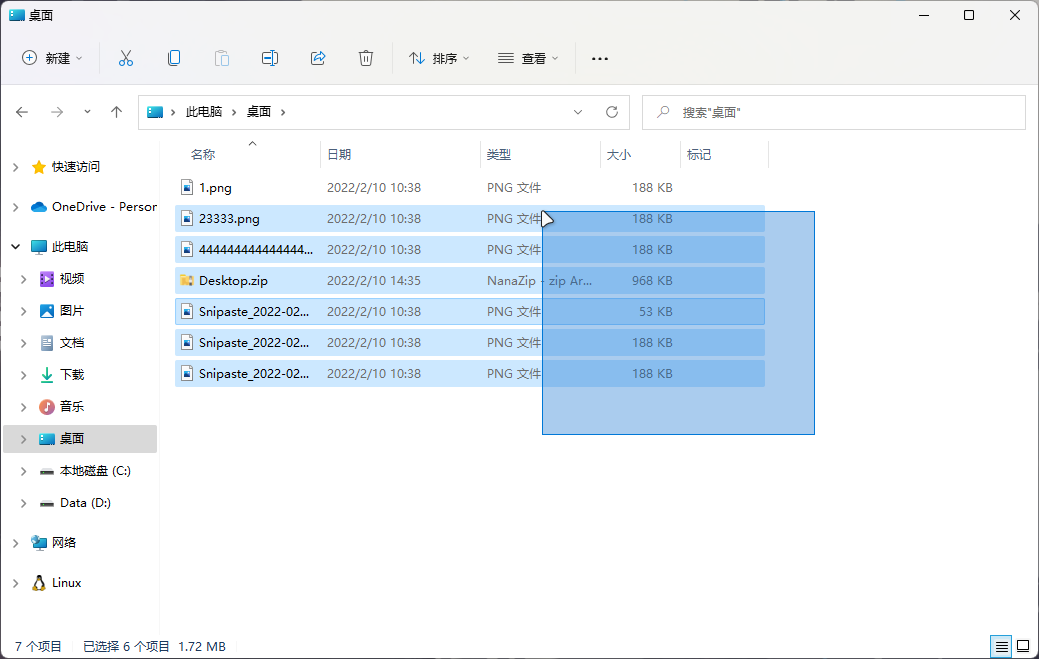This screenshot has width=1039, height=659.
Task: Click the Rename icon in toolbar
Action: (x=270, y=58)
